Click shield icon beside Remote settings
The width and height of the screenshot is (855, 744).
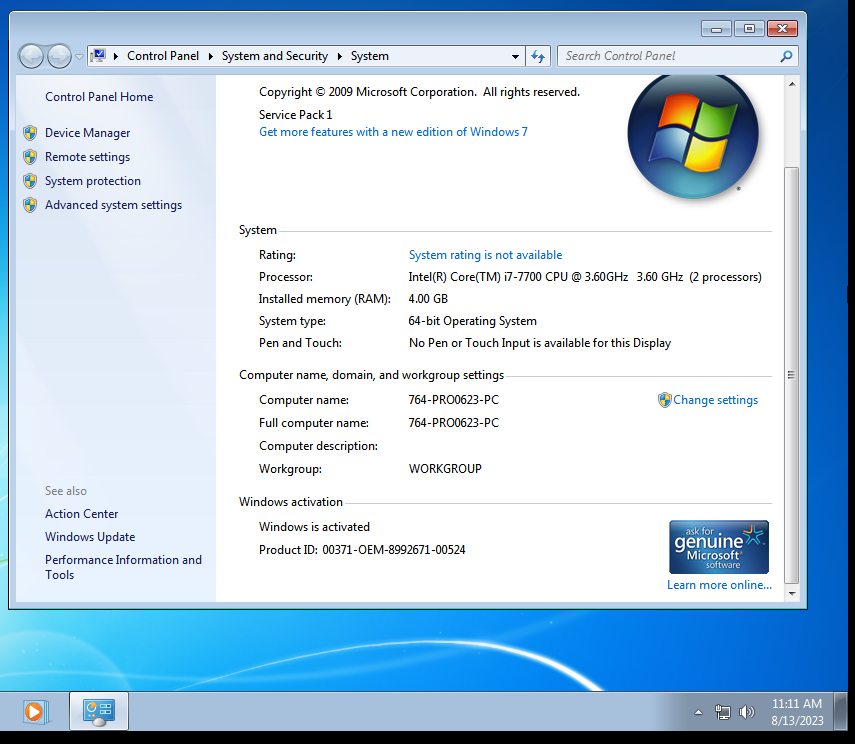click(x=31, y=157)
